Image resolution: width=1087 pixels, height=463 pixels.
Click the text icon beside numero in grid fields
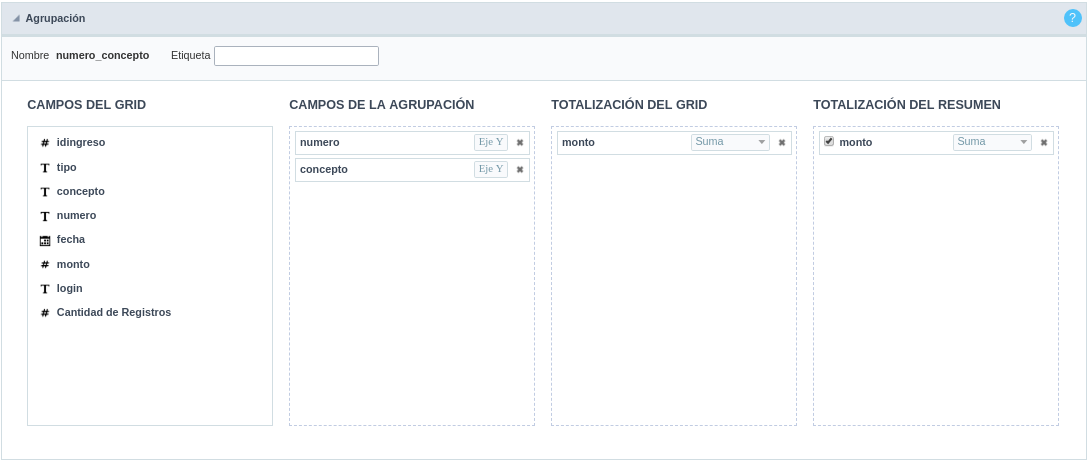coord(44,216)
